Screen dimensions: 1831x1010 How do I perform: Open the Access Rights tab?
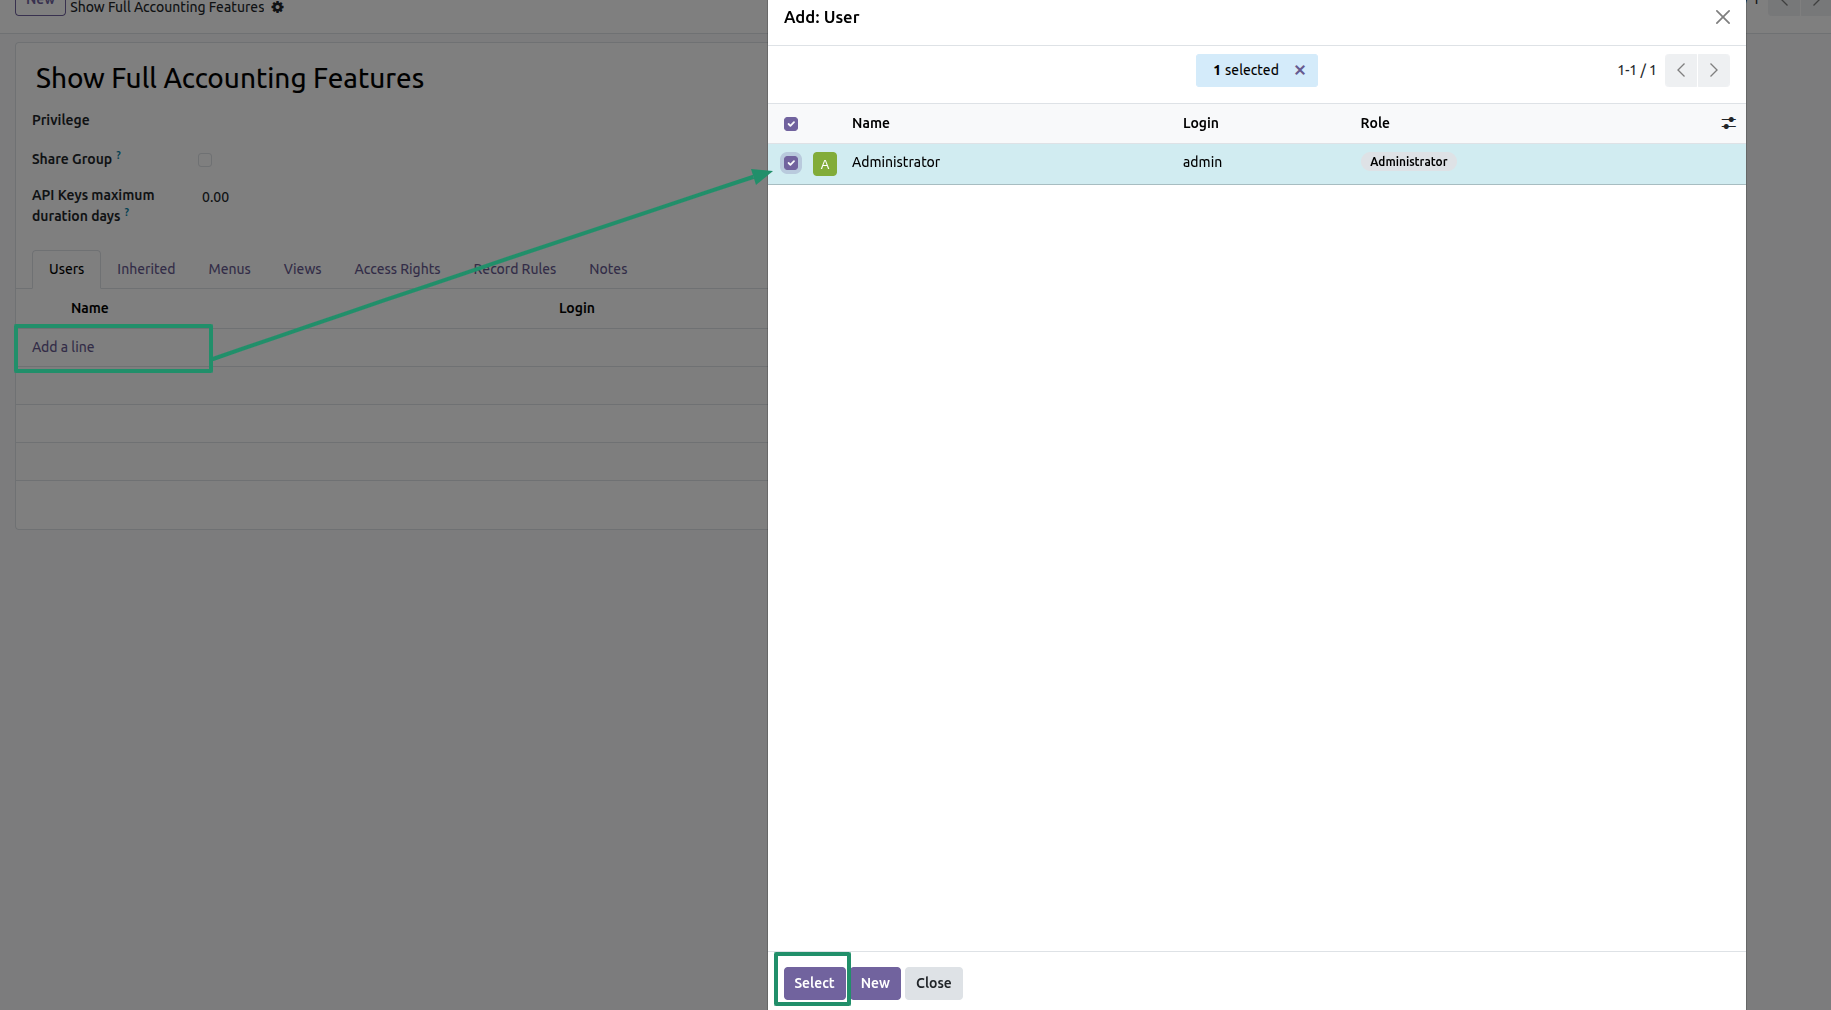point(397,269)
